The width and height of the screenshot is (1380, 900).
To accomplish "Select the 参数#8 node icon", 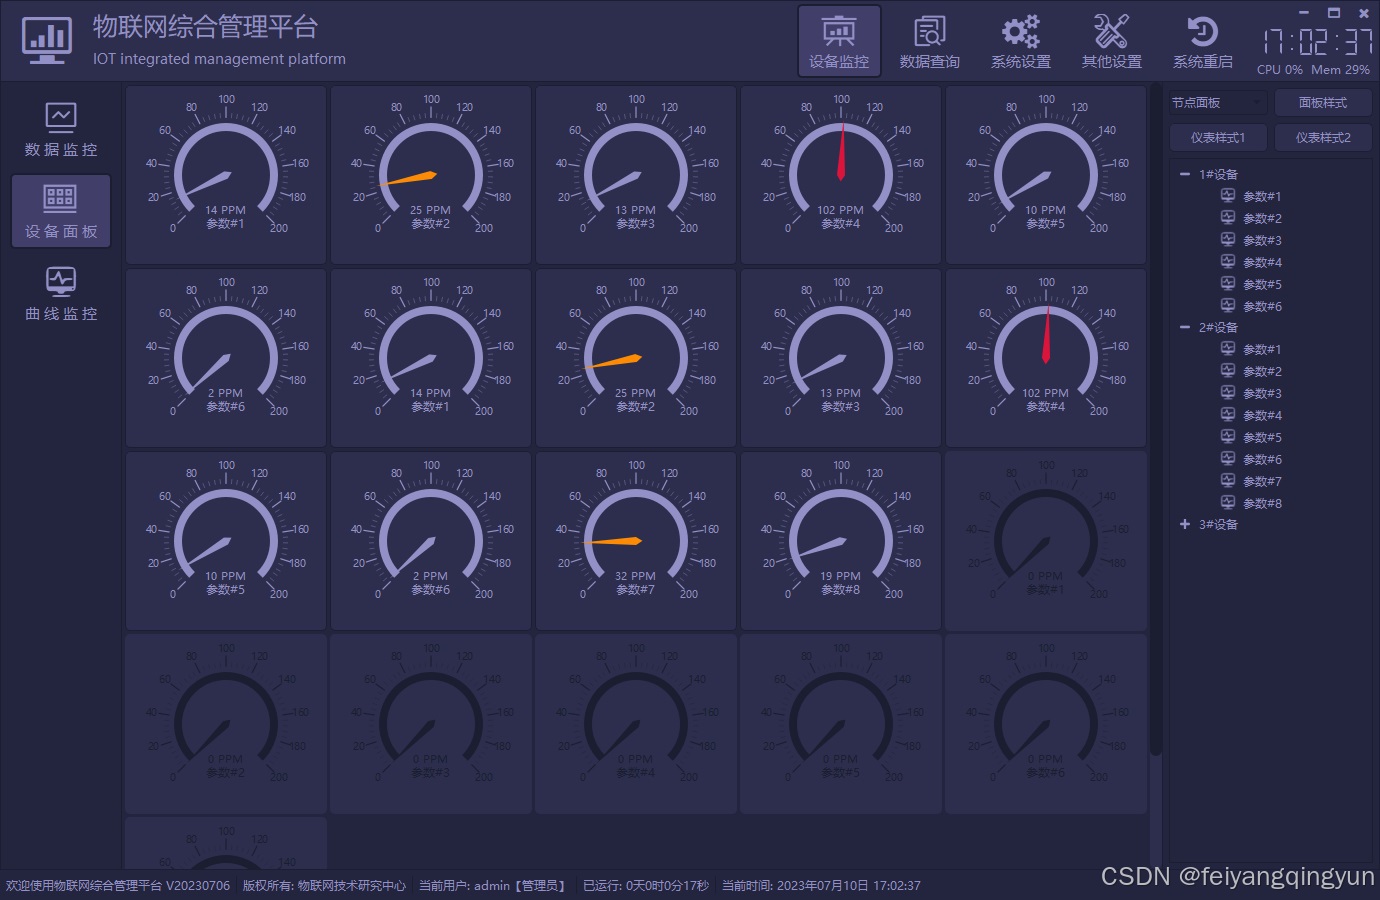I will pos(1228,503).
